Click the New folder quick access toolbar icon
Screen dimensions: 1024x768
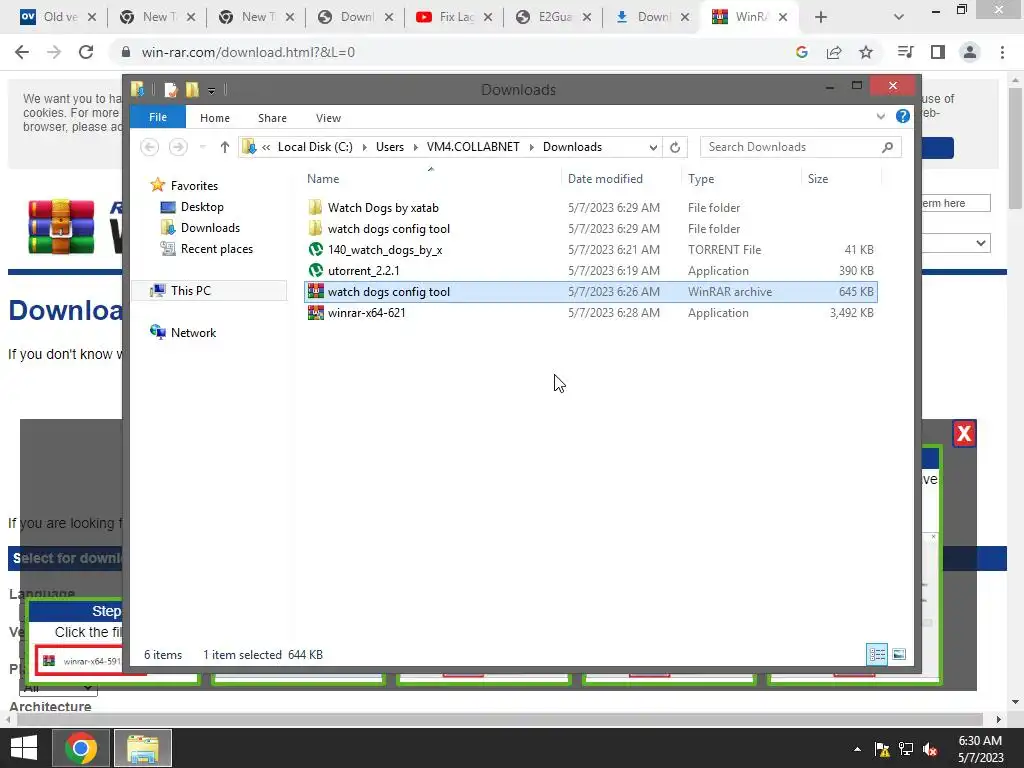coord(192,89)
